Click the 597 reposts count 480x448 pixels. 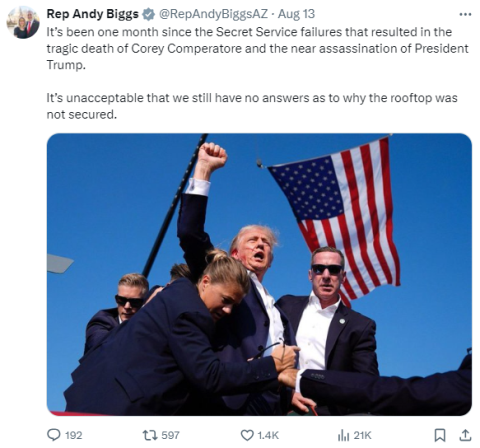pos(170,435)
